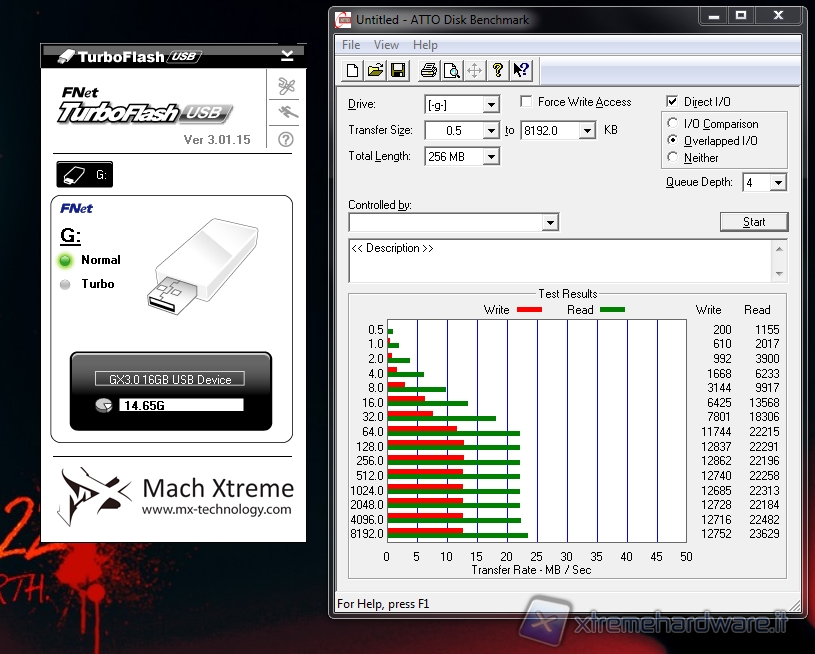Viewport: 815px width, 654px height.
Task: Open the Queue Depth dropdown
Action: point(777,183)
